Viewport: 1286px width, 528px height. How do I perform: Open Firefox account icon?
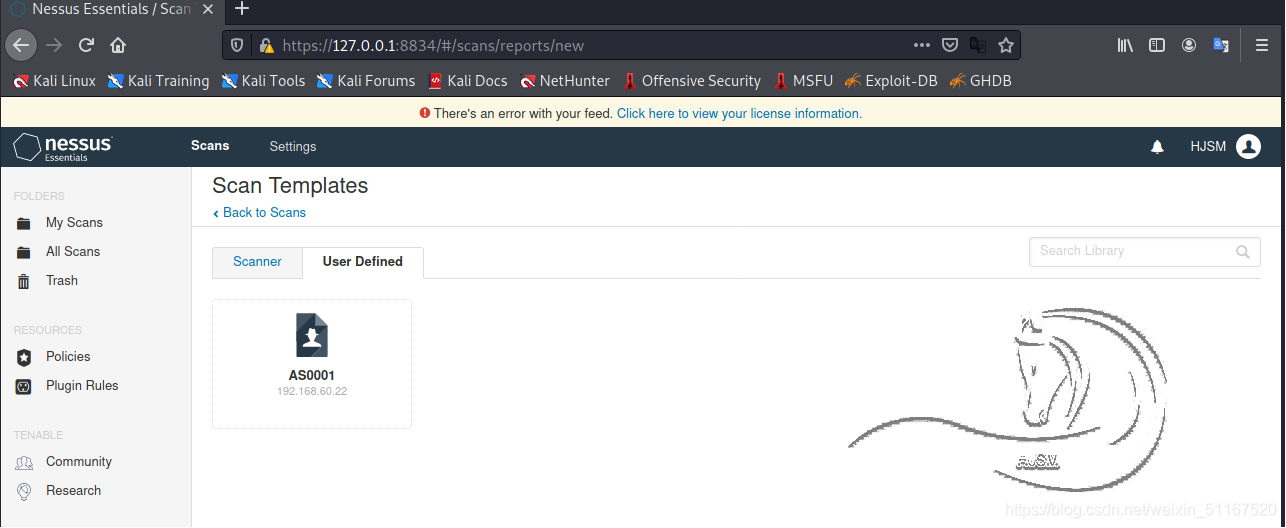(x=1189, y=45)
